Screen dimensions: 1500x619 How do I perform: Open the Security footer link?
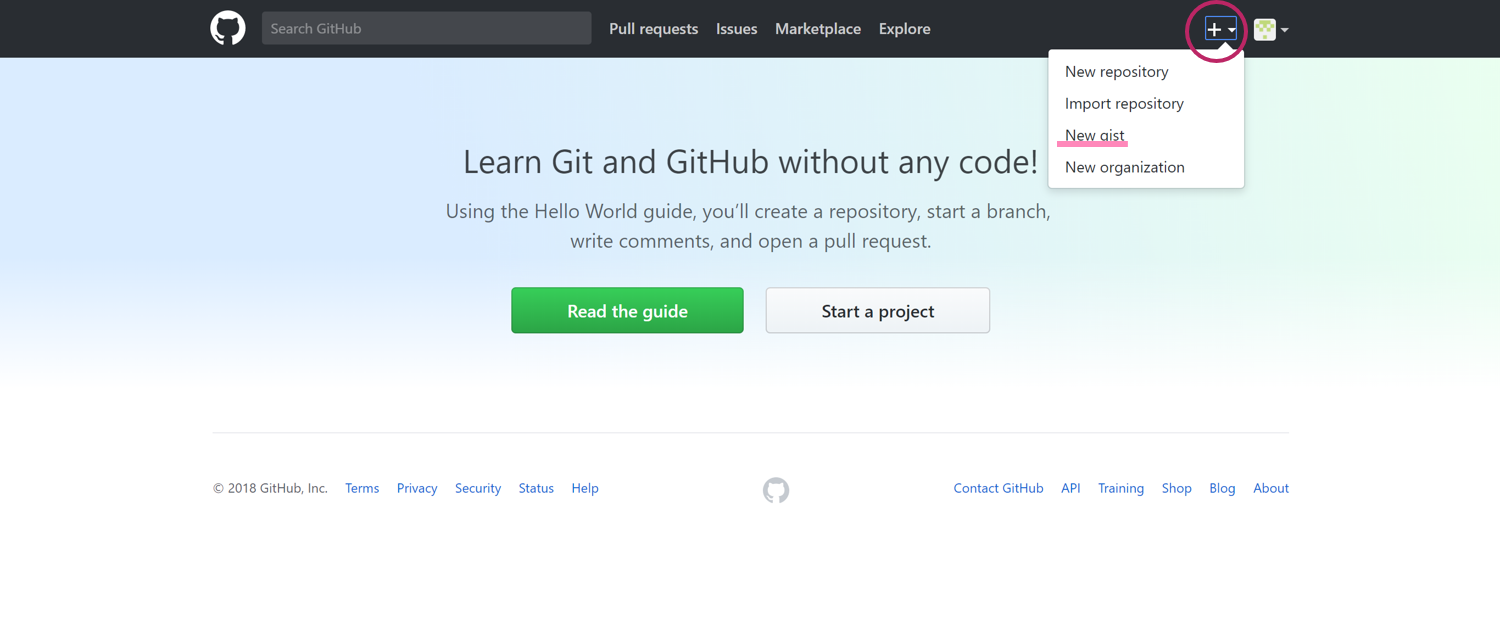click(x=478, y=489)
